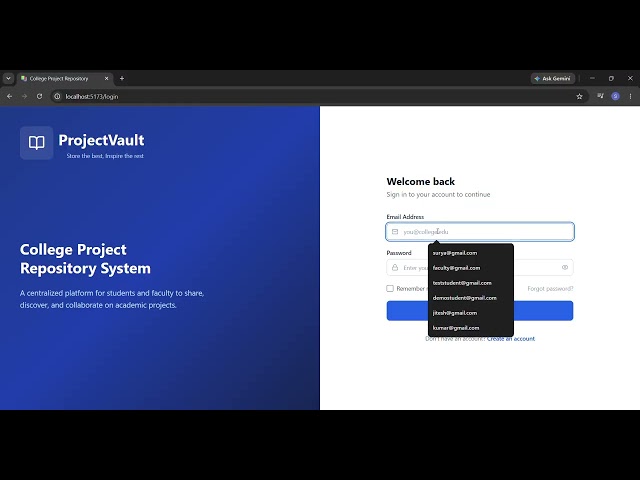Open a new tab with the plus icon
This screenshot has width=640, height=480.
(122, 78)
